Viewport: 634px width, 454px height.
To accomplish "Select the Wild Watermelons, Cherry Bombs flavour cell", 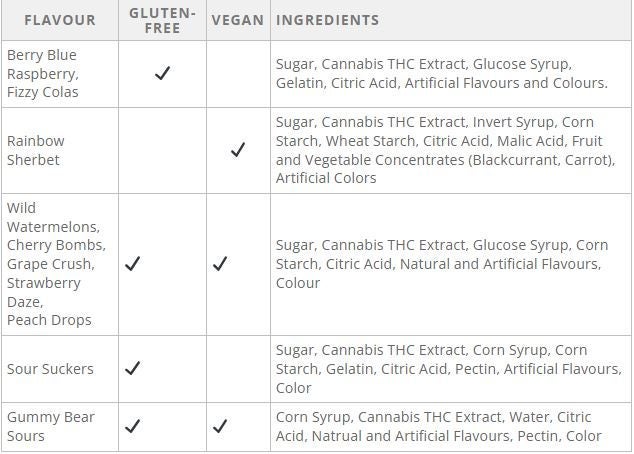I will click(x=55, y=264).
